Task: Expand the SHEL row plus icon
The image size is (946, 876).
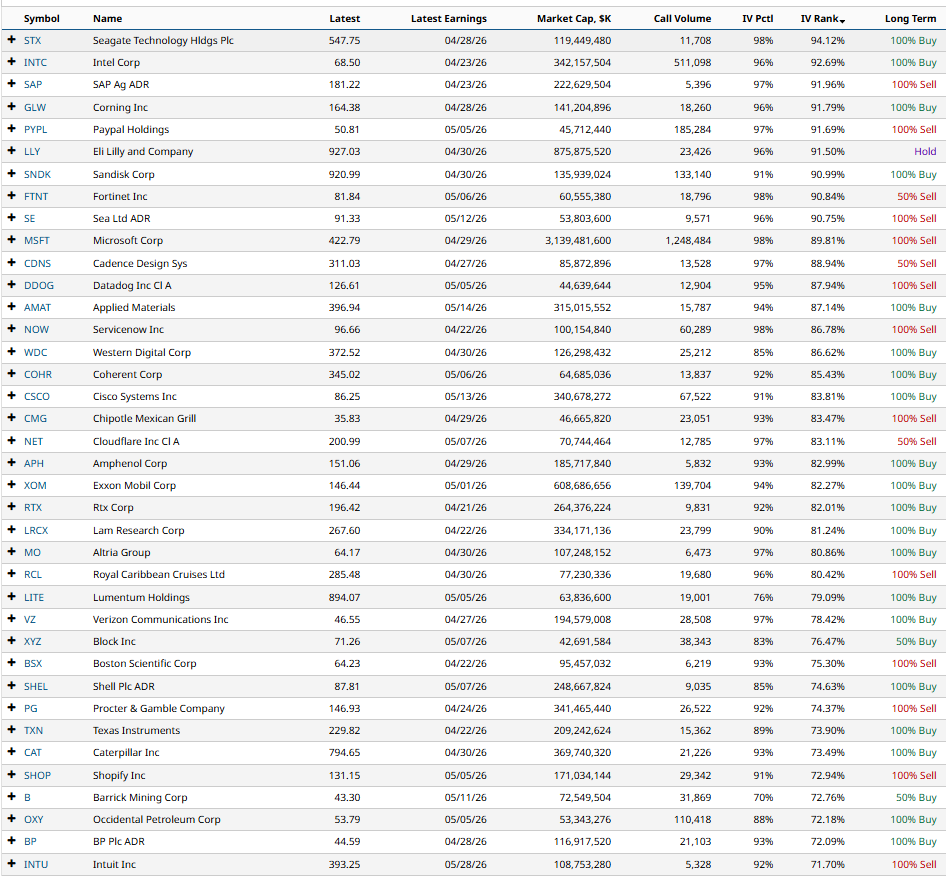Action: [x=11, y=685]
